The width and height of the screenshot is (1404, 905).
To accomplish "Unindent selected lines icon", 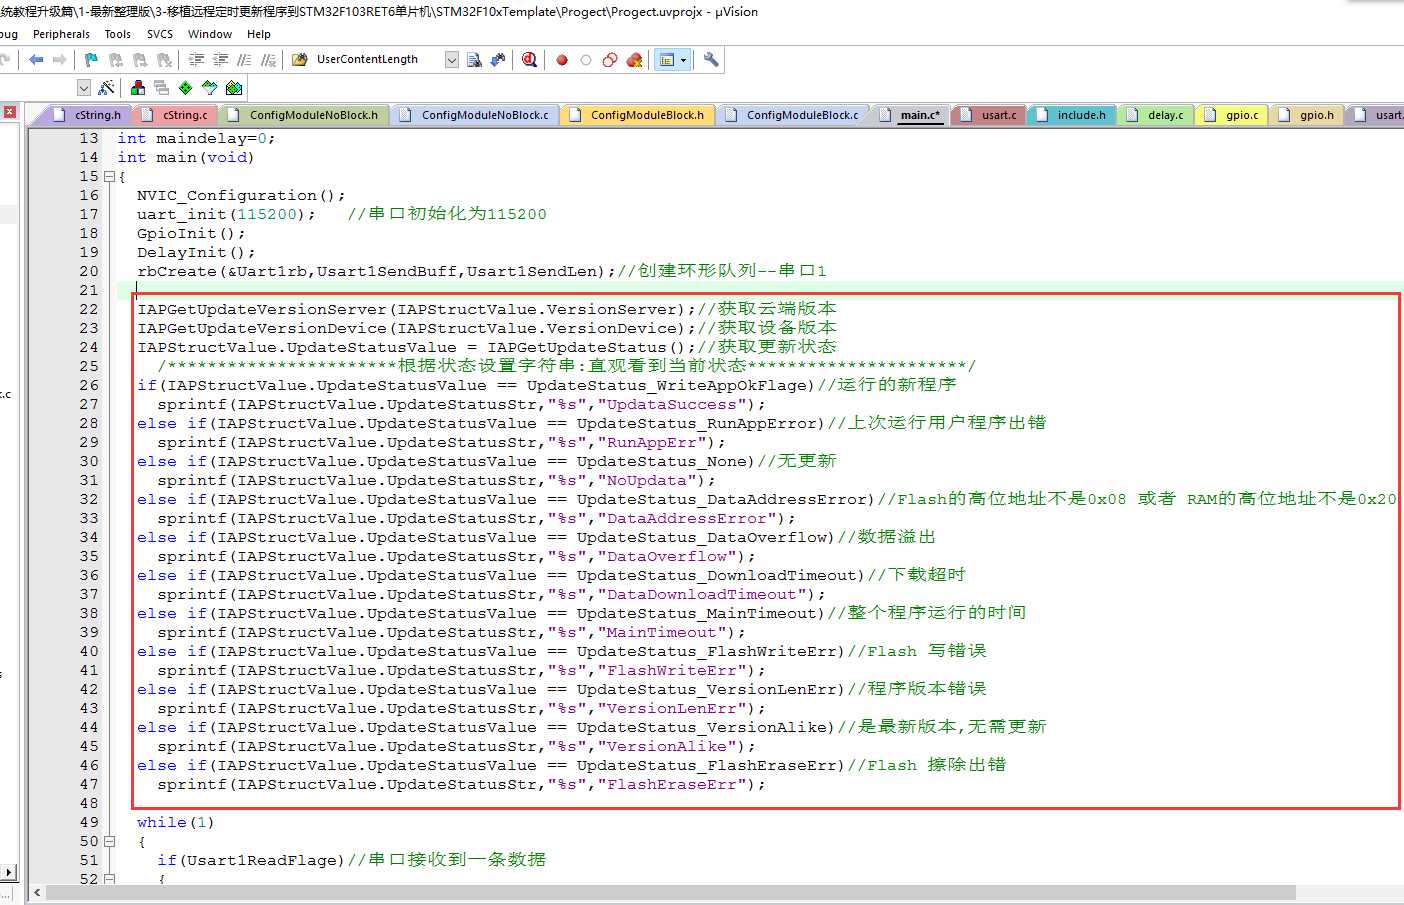I will (x=221, y=60).
